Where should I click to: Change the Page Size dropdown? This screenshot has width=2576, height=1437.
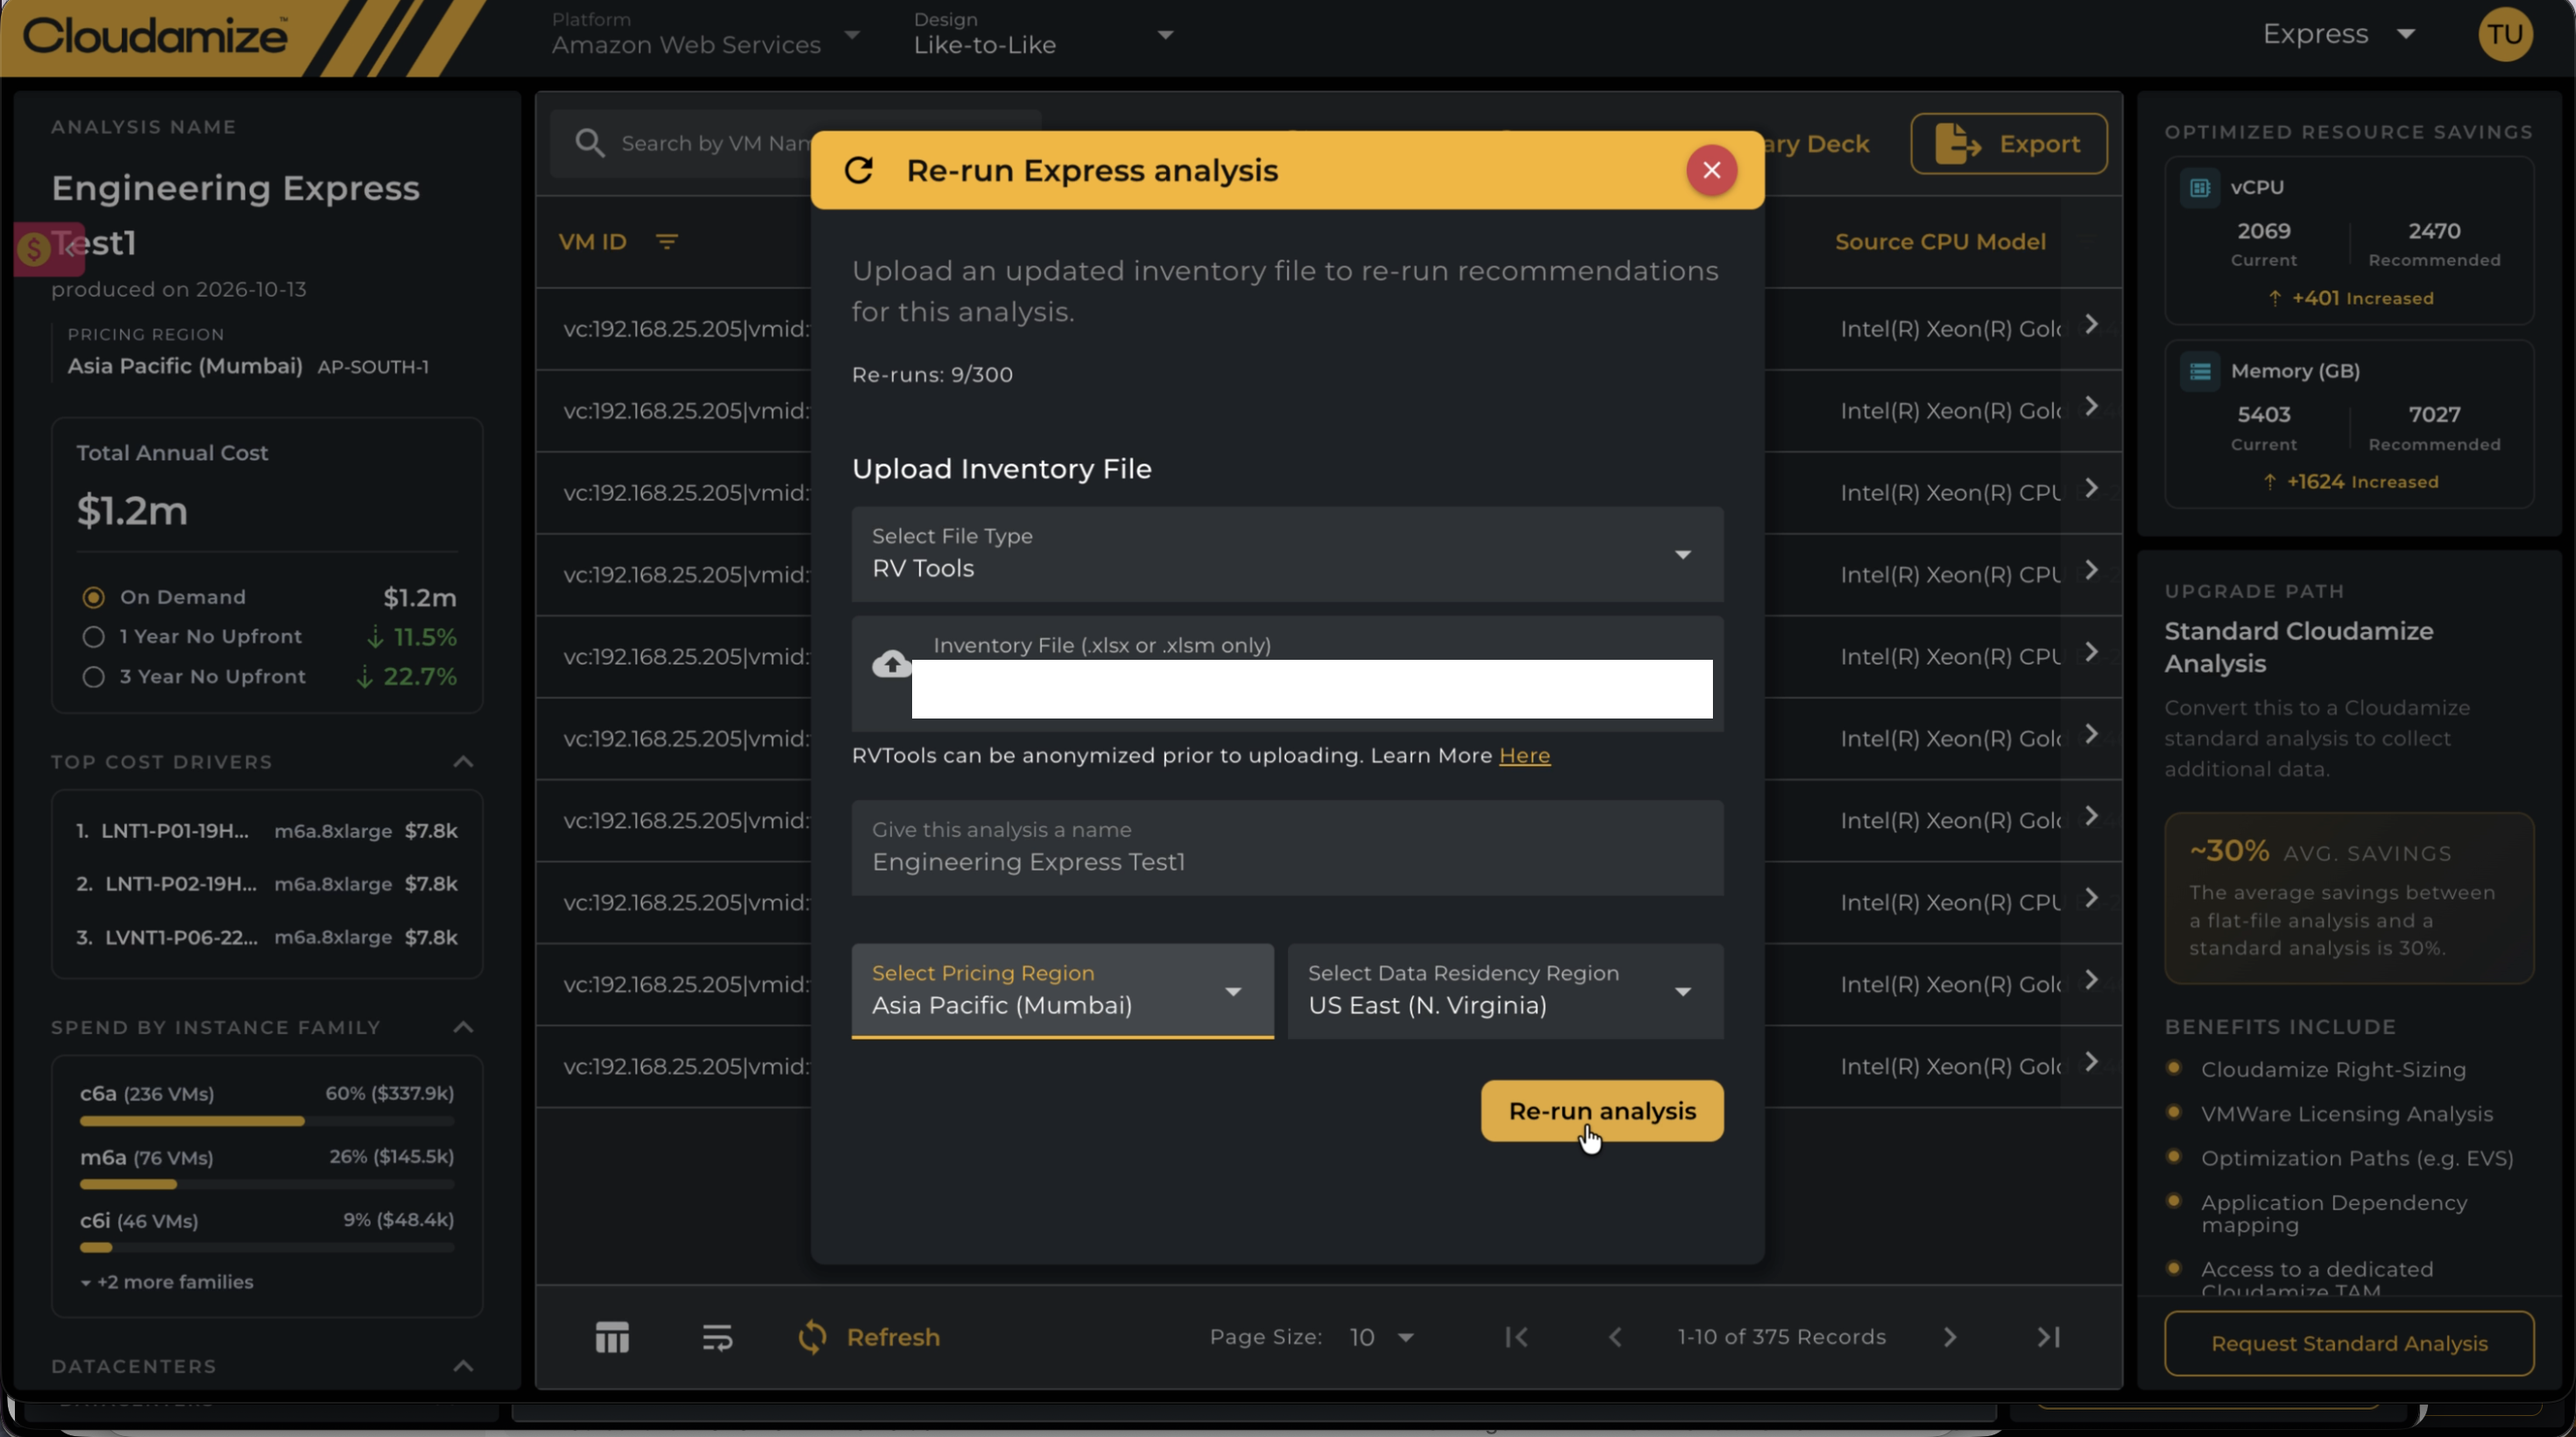[x=1381, y=1337]
